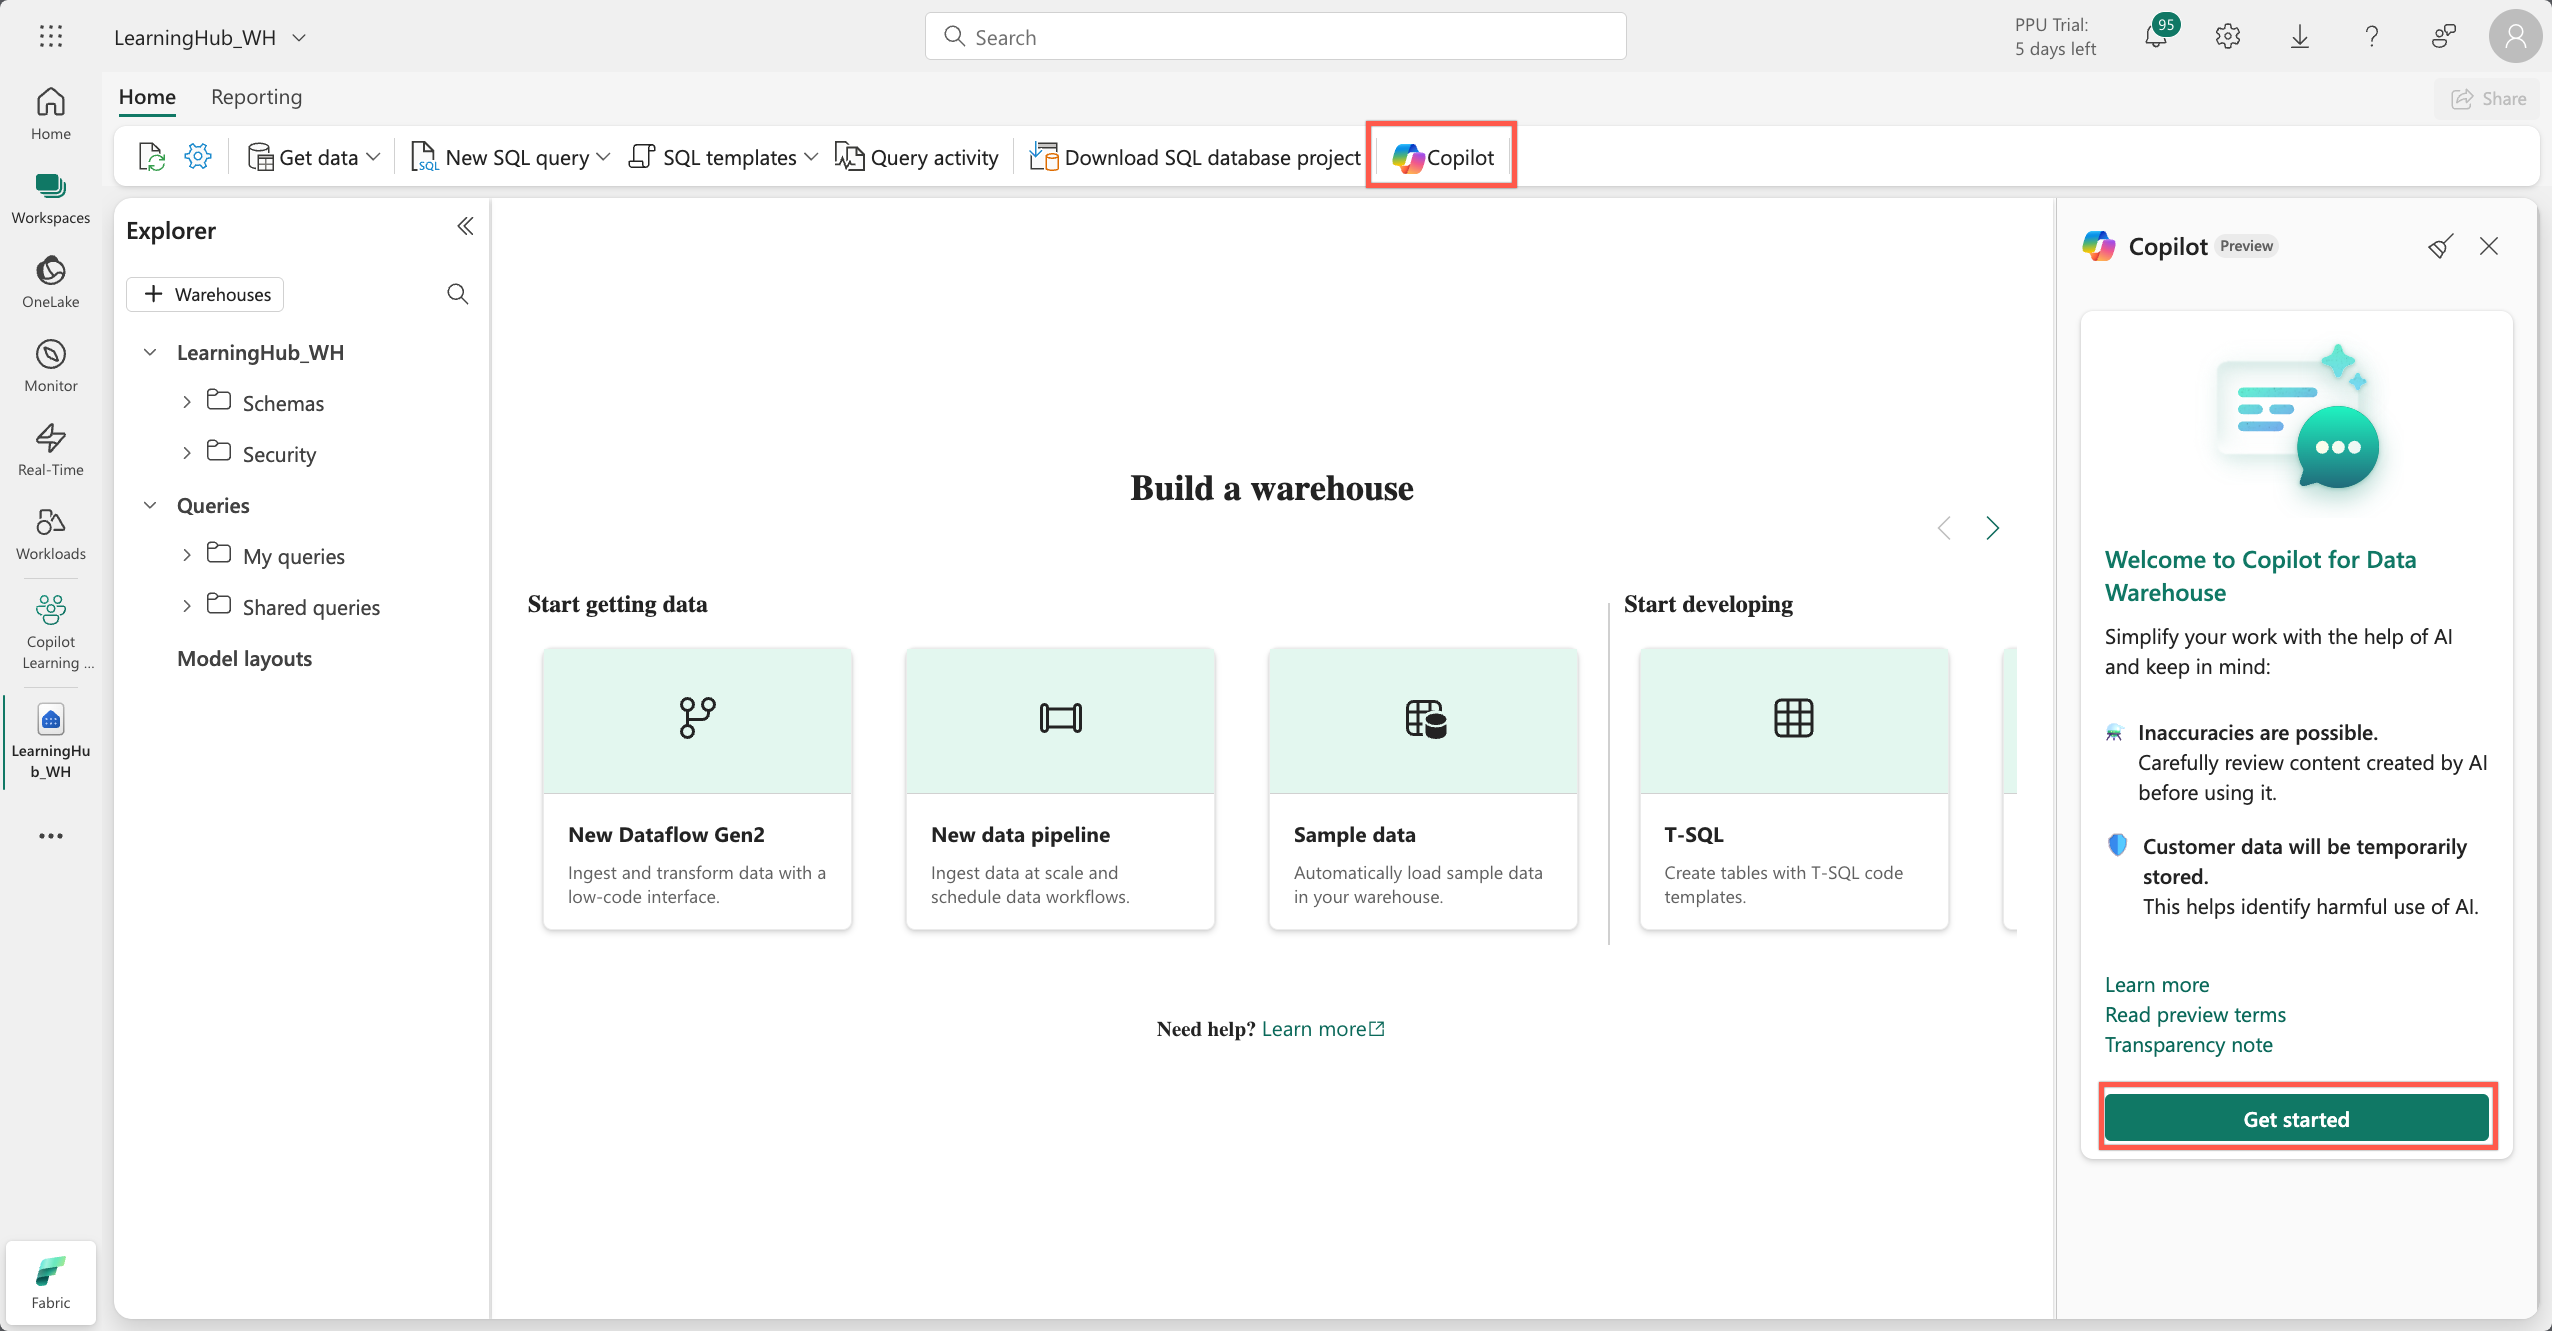Screen dimensions: 2552x1331
Task: Open Monitor in left navigation
Action: pos(51,366)
